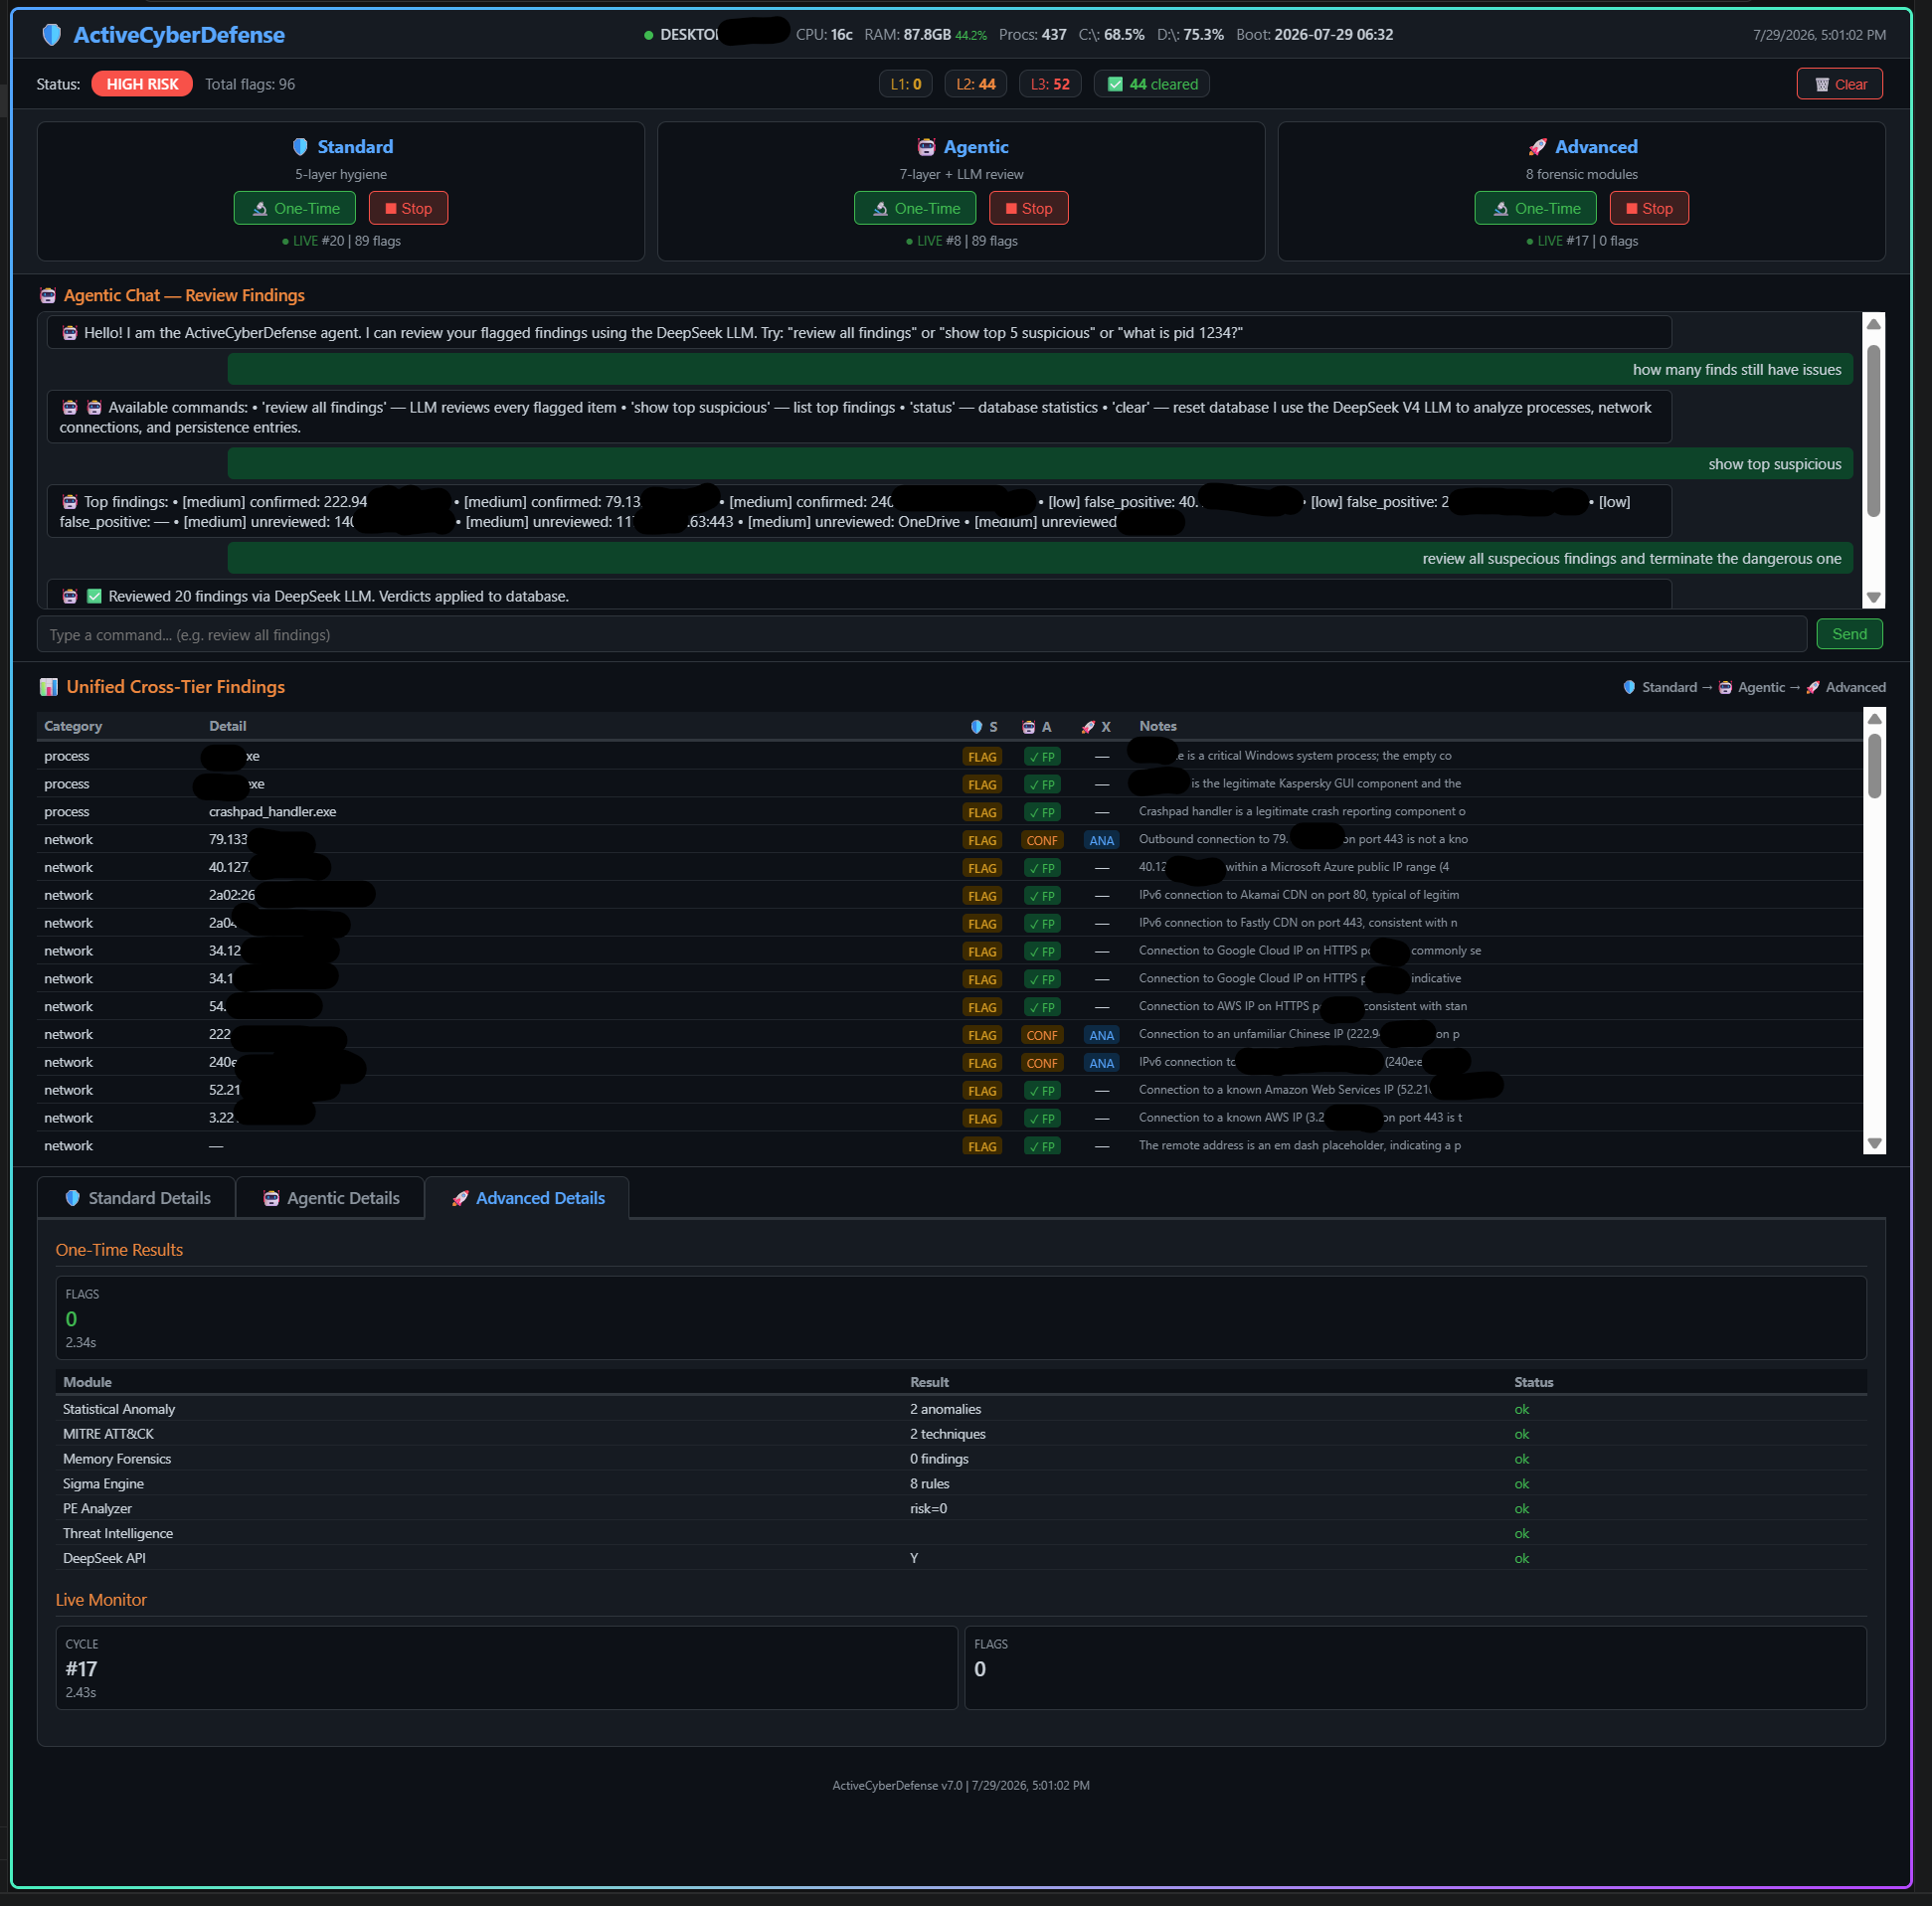Image resolution: width=1932 pixels, height=1906 pixels.
Task: Click the Notes column header
Action: coord(1157,726)
